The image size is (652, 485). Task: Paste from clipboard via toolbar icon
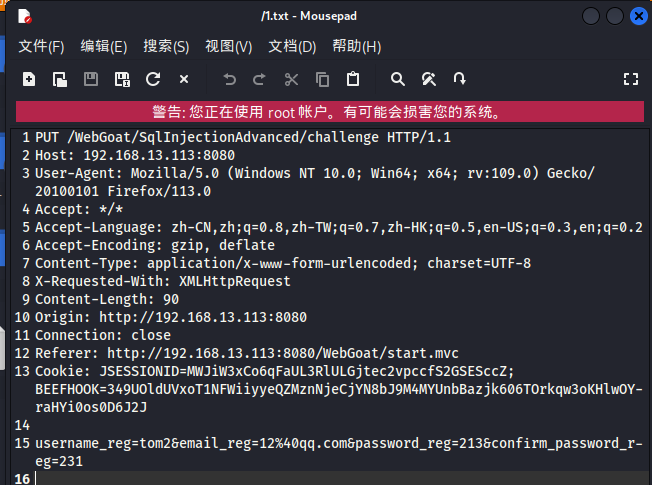pyautogui.click(x=353, y=79)
